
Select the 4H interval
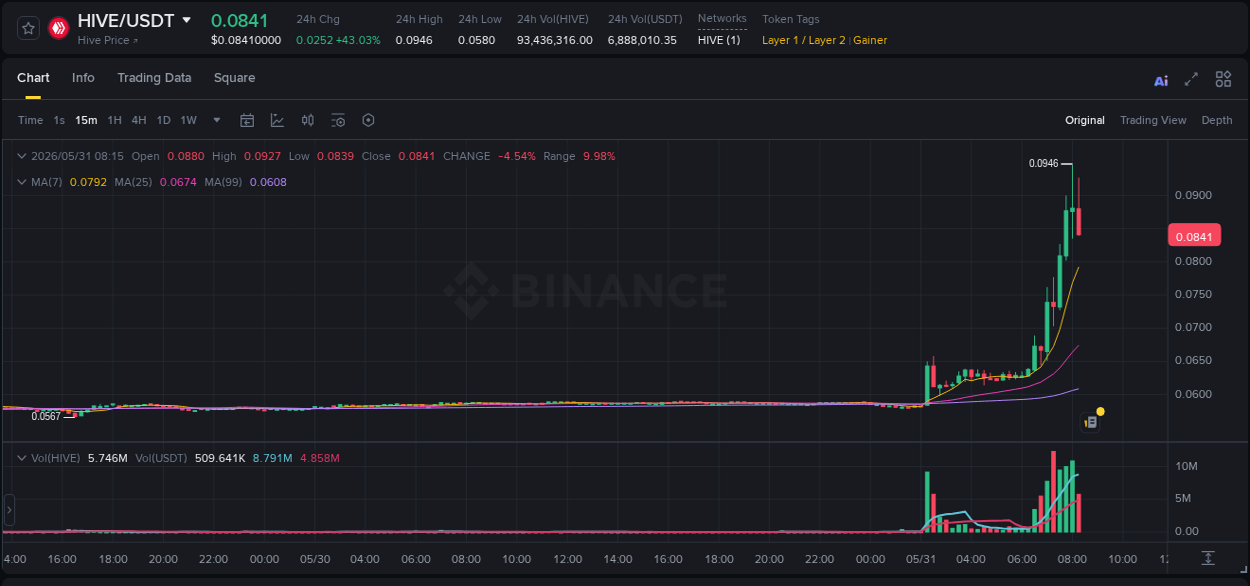[138, 120]
